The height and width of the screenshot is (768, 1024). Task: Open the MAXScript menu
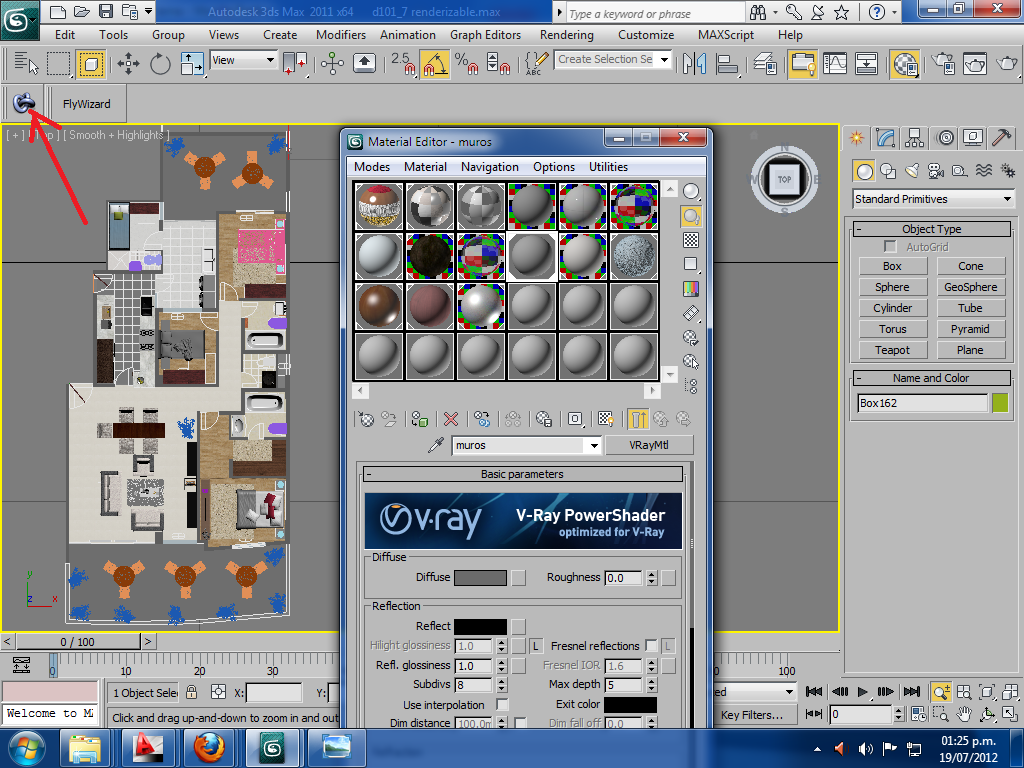coord(726,35)
